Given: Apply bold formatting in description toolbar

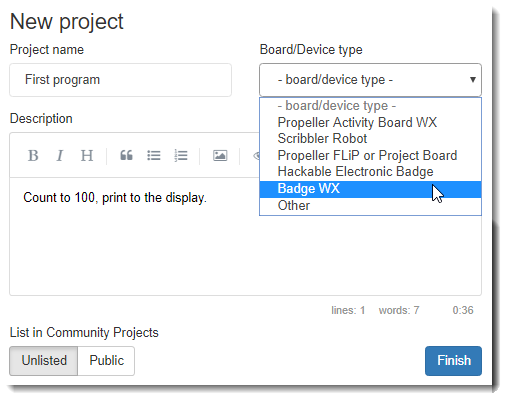Looking at the screenshot, I should point(33,156).
